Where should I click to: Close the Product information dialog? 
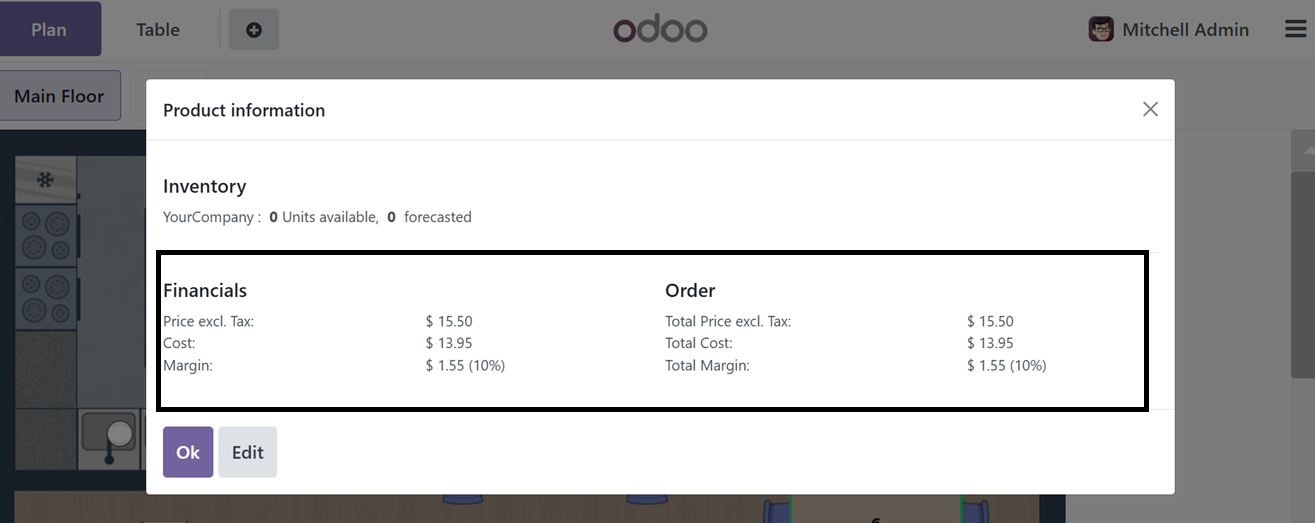(x=1150, y=109)
